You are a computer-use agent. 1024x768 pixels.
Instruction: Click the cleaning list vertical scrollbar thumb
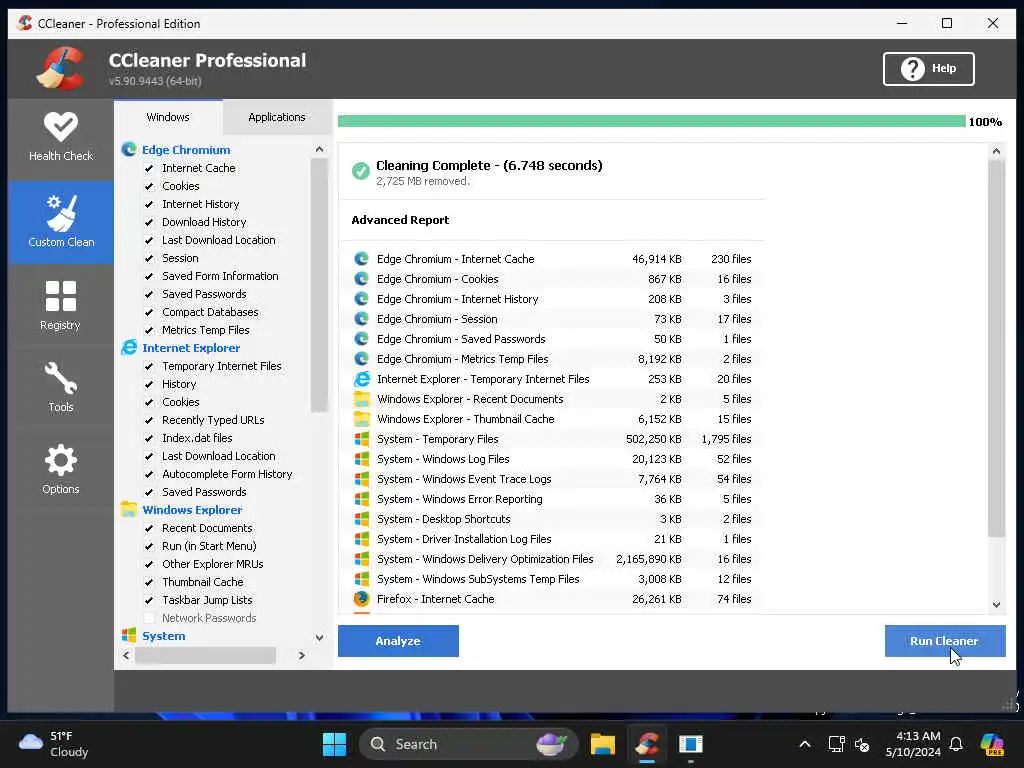click(x=319, y=285)
